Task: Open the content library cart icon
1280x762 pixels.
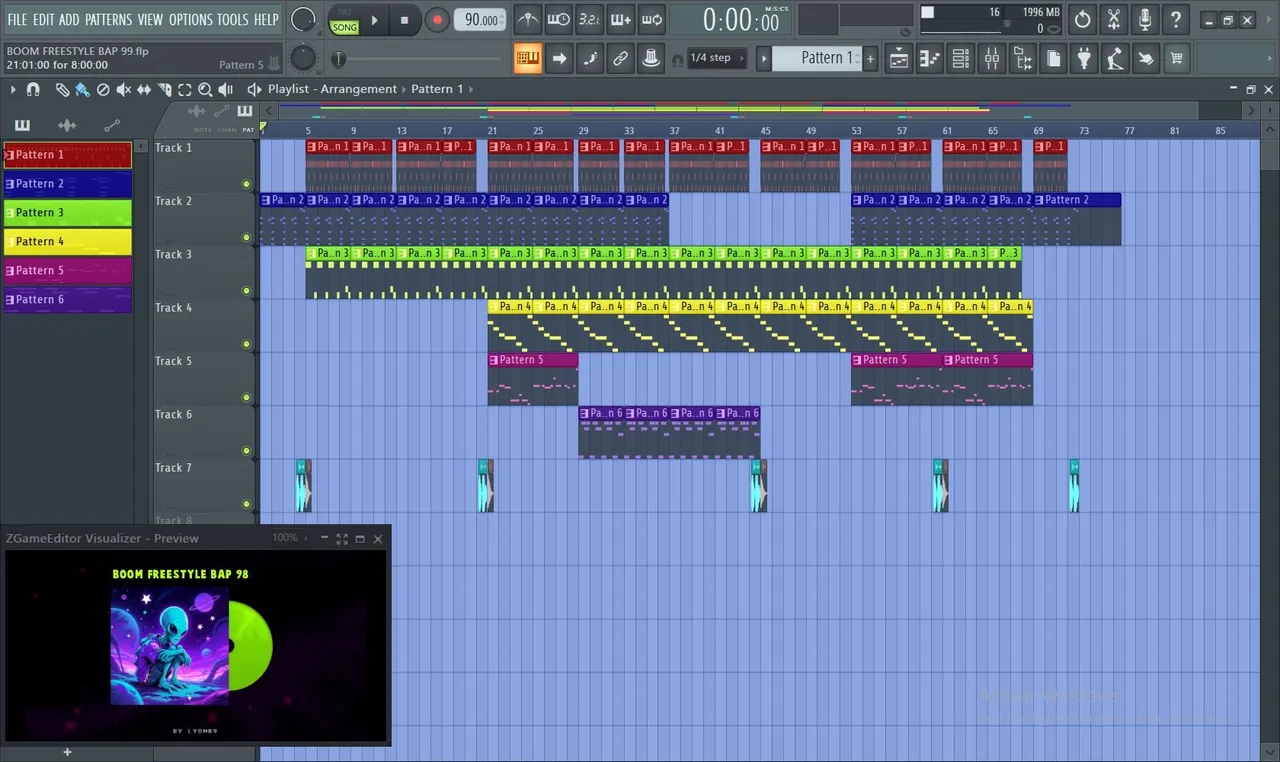Action: tap(1176, 59)
